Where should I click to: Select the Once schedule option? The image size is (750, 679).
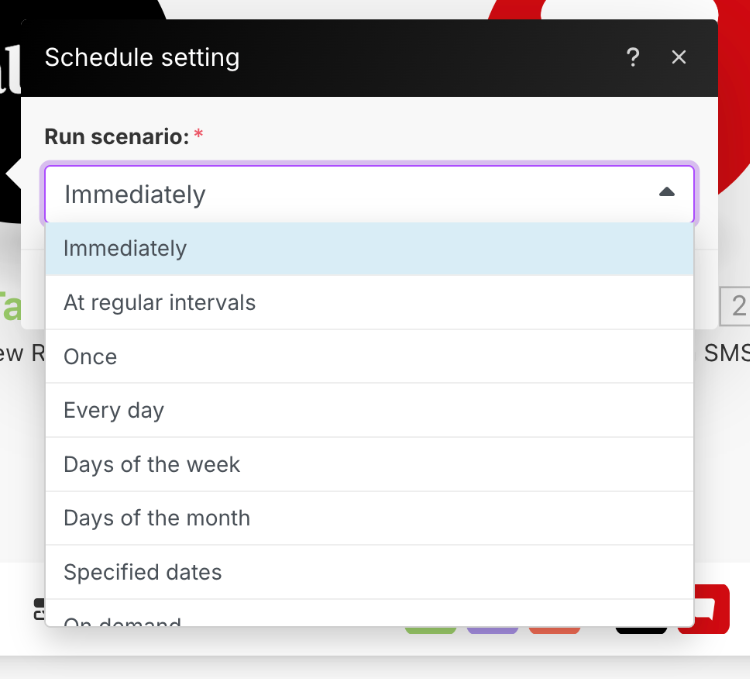[x=369, y=357]
